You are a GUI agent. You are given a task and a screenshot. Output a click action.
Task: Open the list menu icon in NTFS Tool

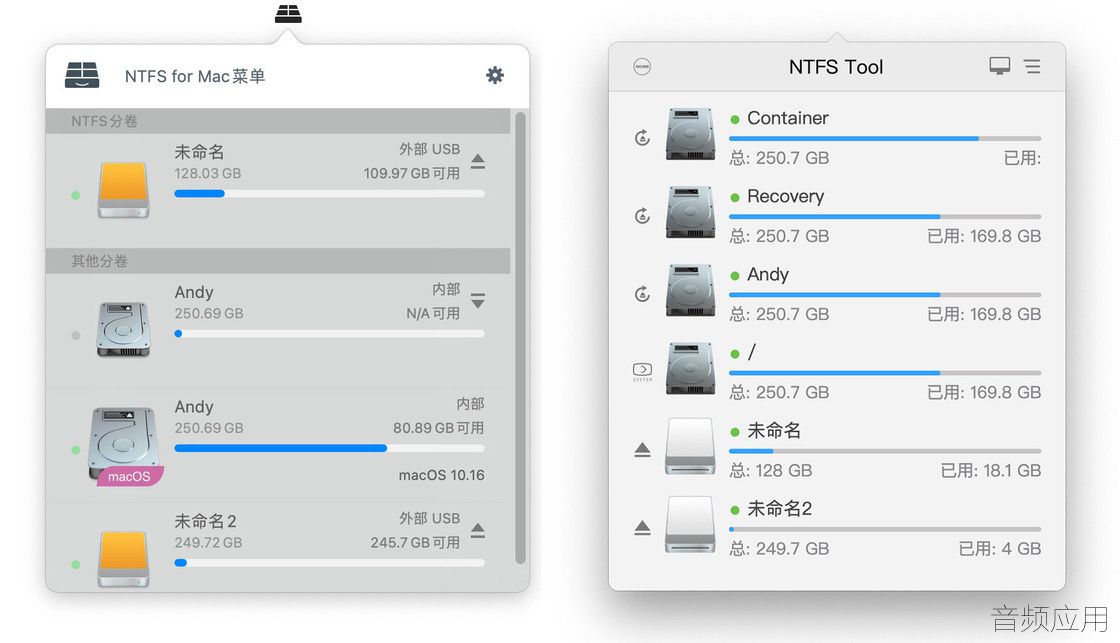tap(1032, 66)
